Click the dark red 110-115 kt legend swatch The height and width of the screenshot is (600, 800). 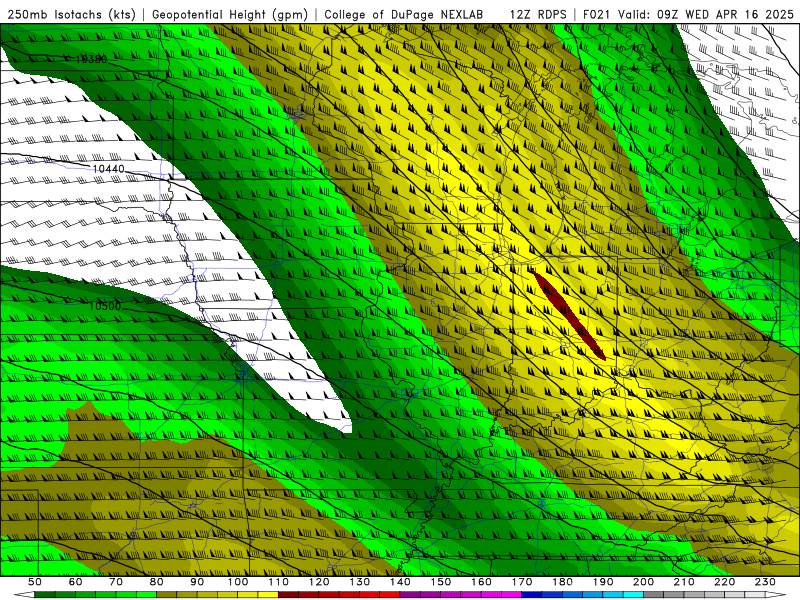click(288, 594)
